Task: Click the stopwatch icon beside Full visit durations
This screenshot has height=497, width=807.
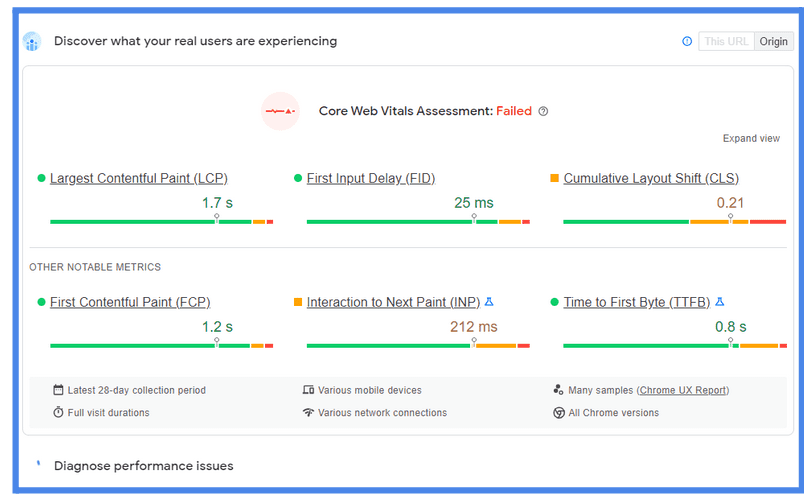Action: 58,412
